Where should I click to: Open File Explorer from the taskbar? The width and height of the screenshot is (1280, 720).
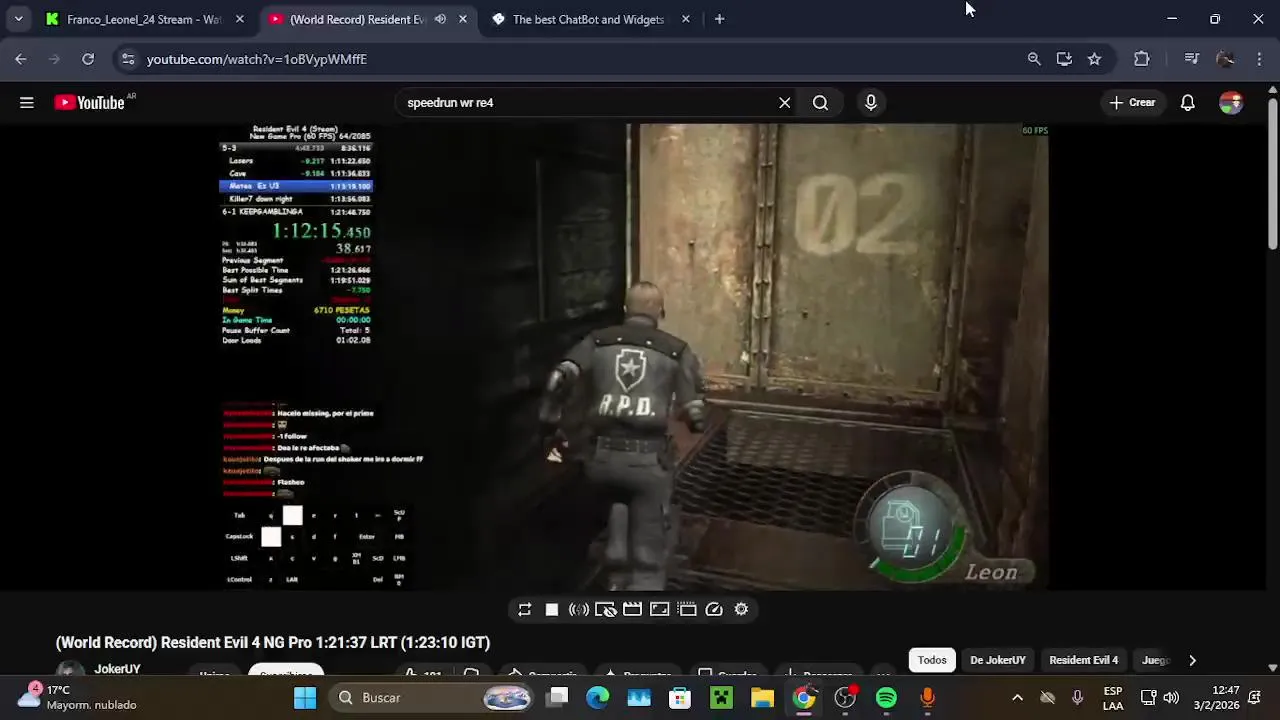tap(762, 698)
